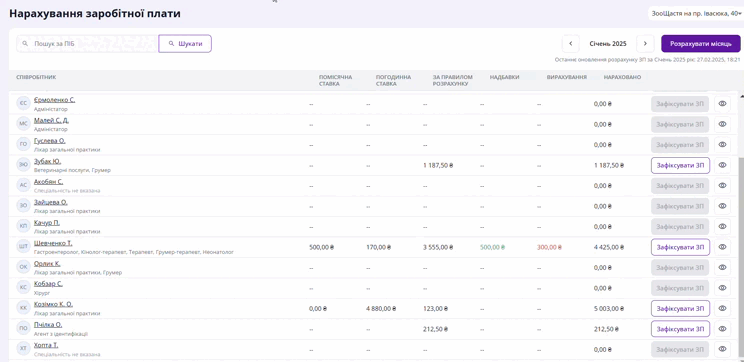
Task: Open employee link Качур П.
Action: [47, 223]
